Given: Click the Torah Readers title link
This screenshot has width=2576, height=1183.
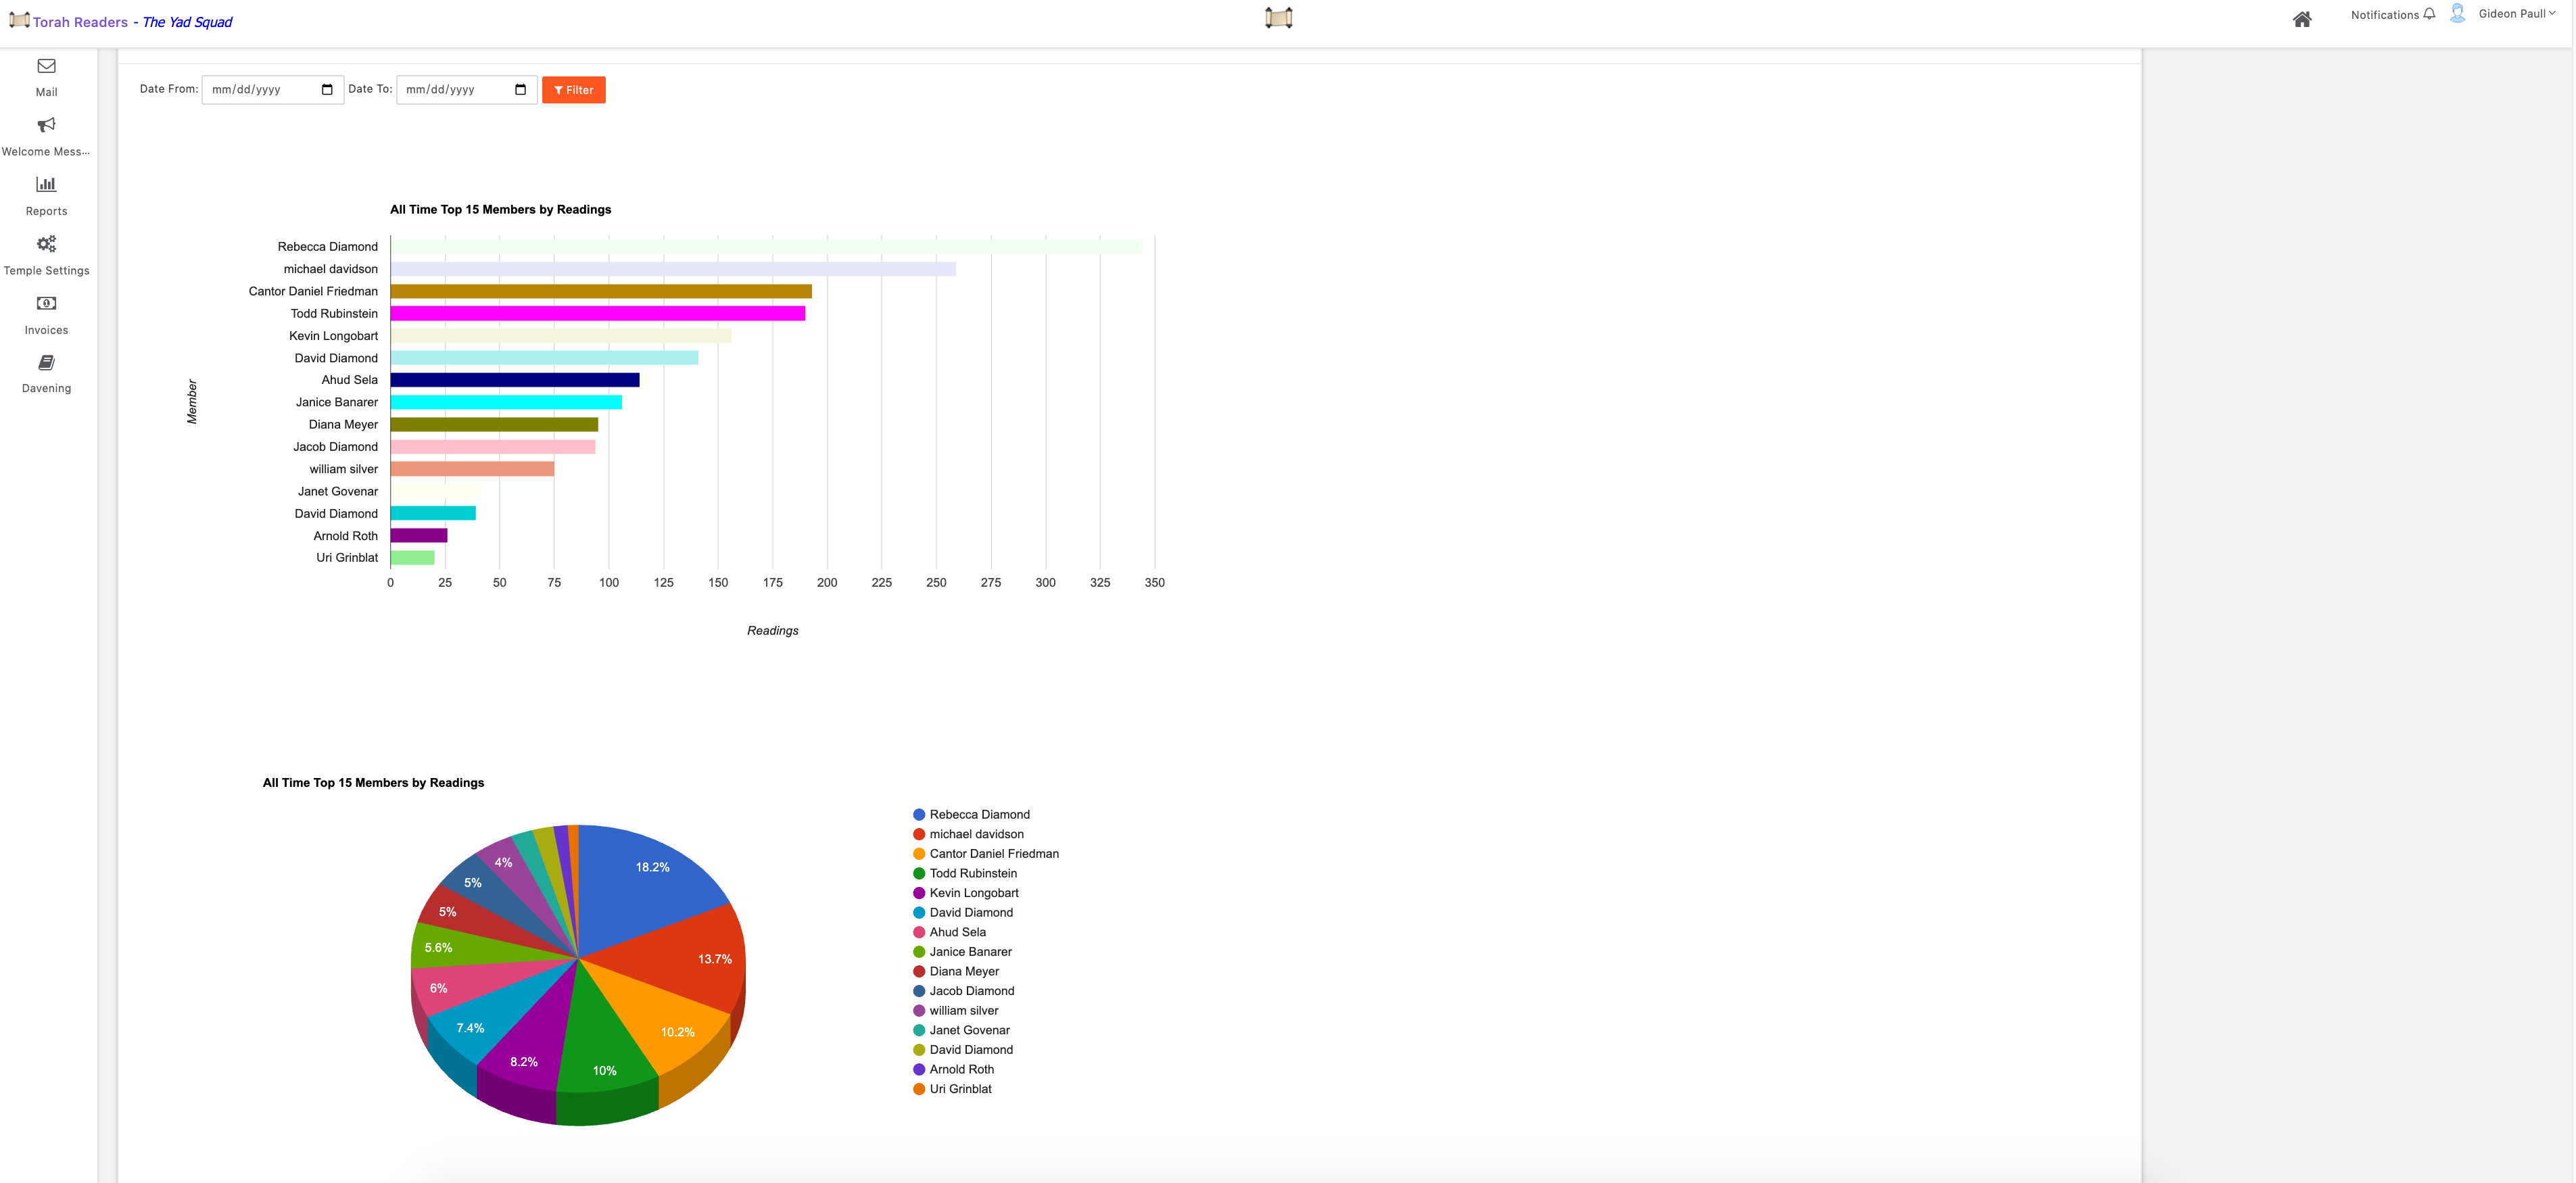Looking at the screenshot, I should point(80,22).
